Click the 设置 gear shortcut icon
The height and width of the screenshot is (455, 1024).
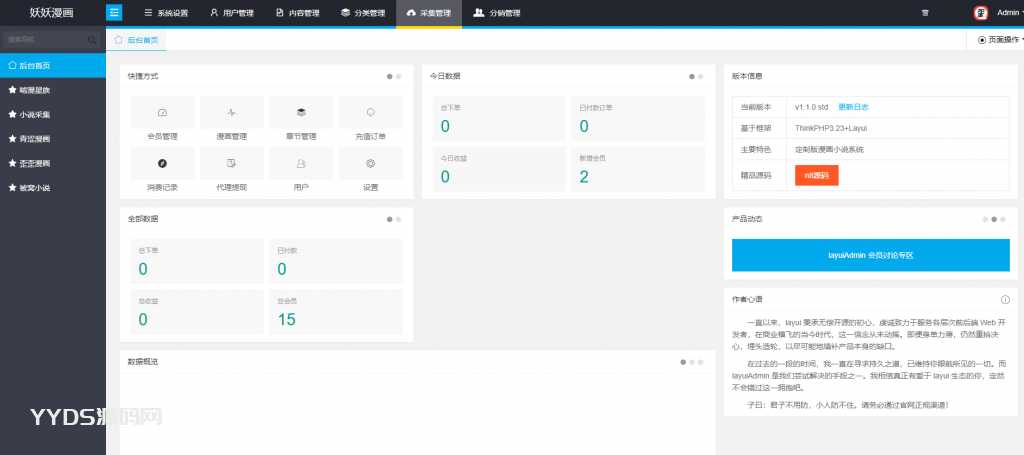pyautogui.click(x=370, y=163)
